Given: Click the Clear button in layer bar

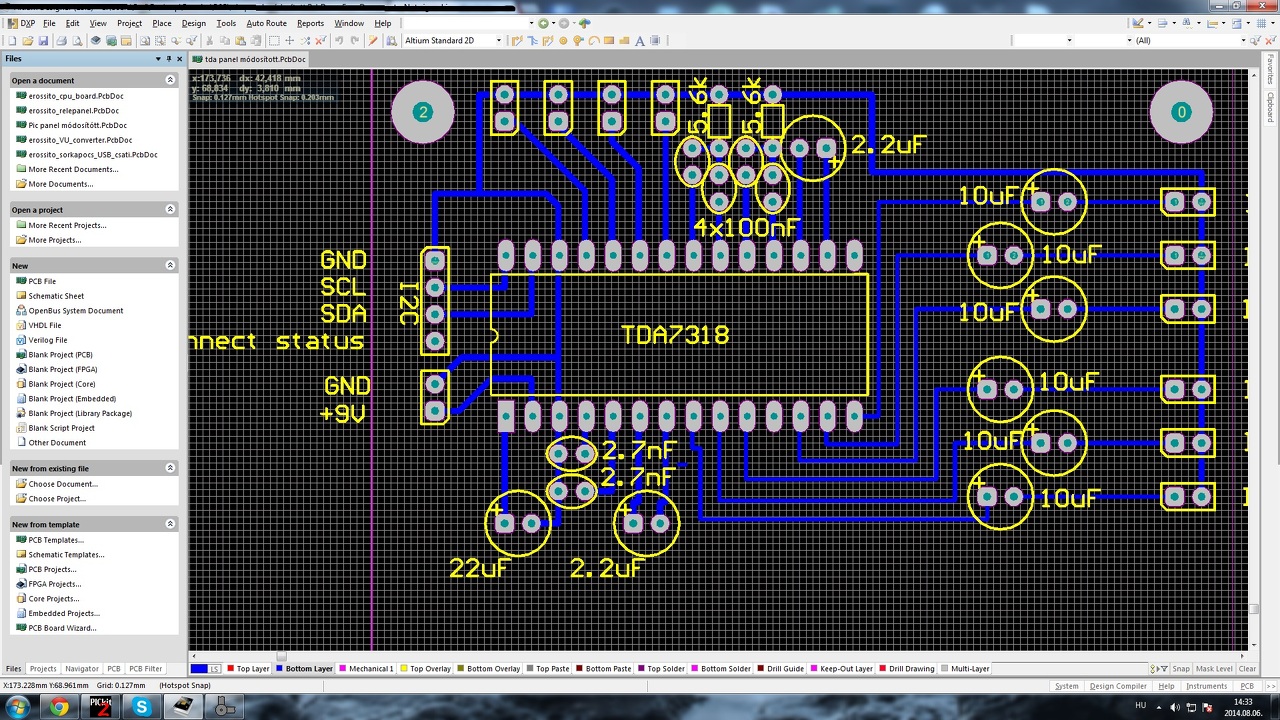Looking at the screenshot, I should [1247, 669].
